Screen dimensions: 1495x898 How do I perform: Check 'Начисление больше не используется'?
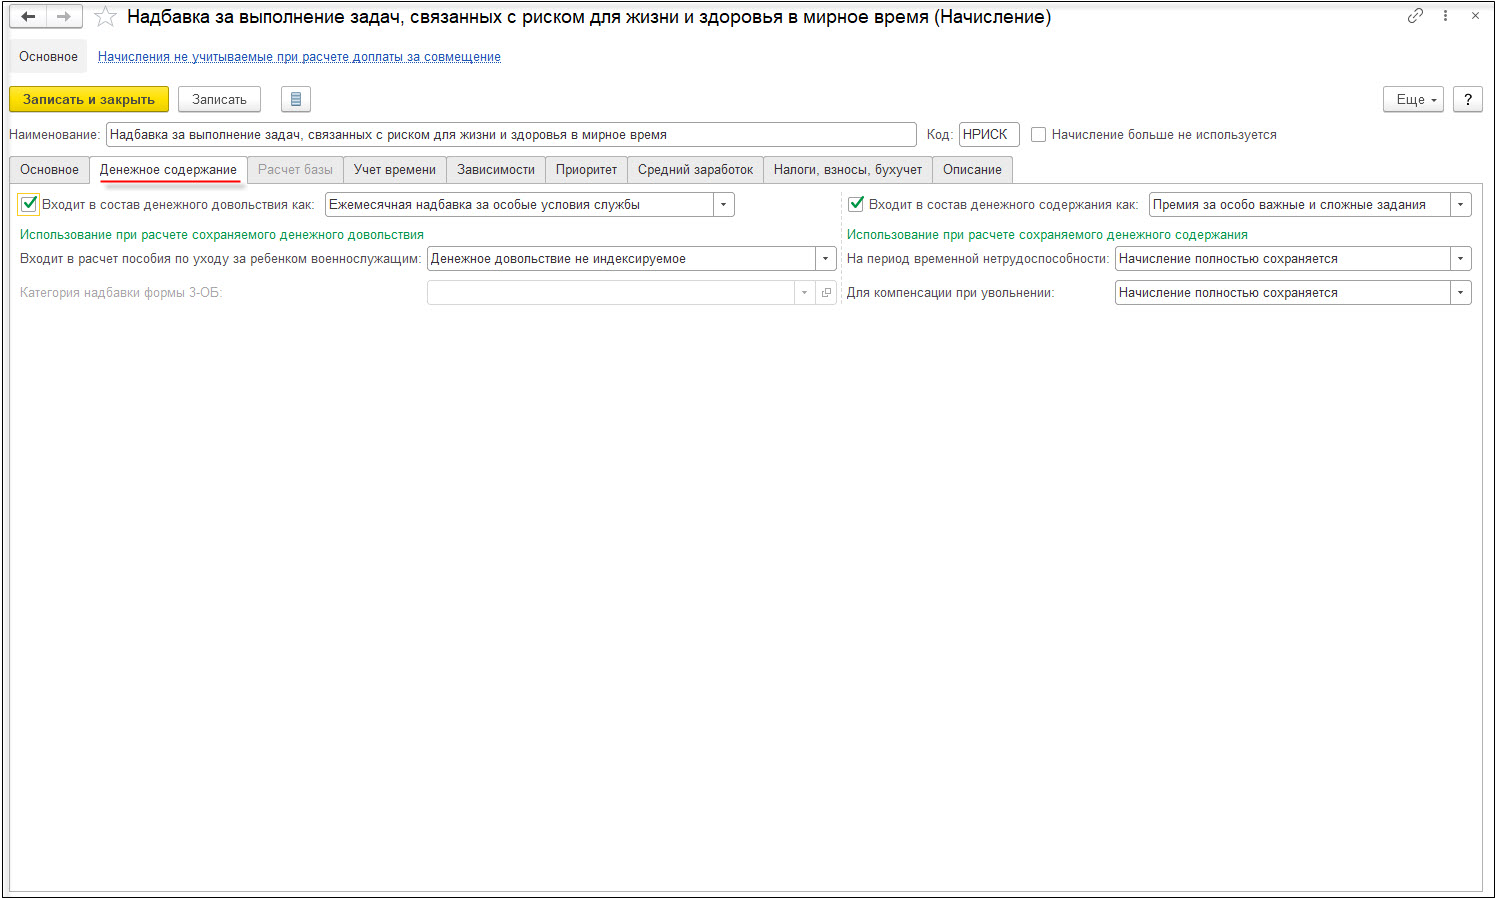coord(1038,135)
